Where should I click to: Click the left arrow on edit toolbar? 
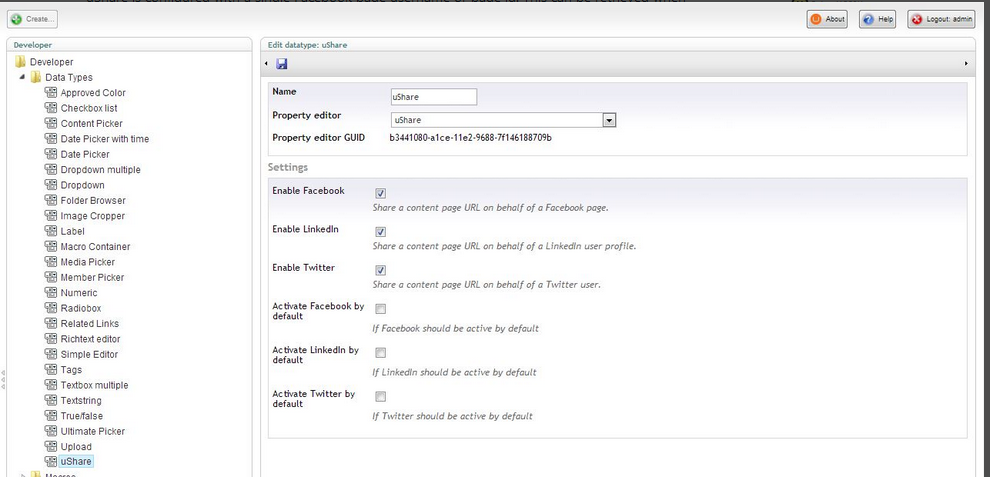pos(266,64)
